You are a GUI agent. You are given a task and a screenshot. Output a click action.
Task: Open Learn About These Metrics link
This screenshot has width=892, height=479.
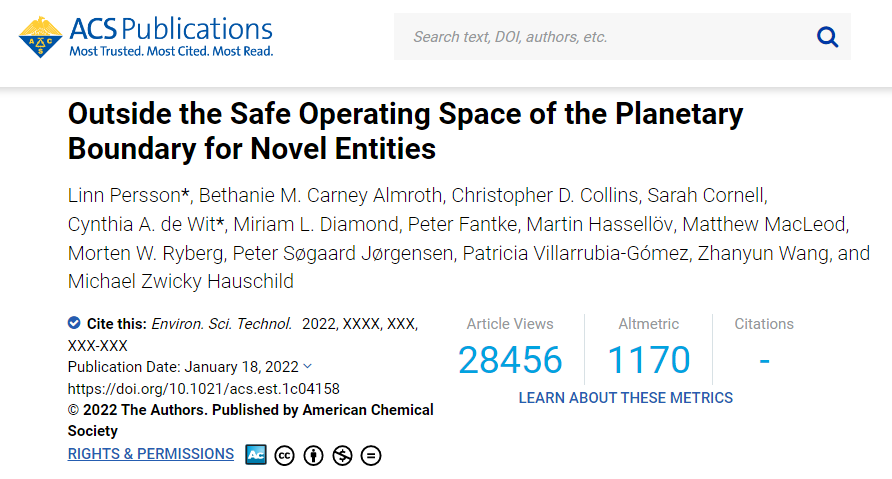tap(625, 398)
